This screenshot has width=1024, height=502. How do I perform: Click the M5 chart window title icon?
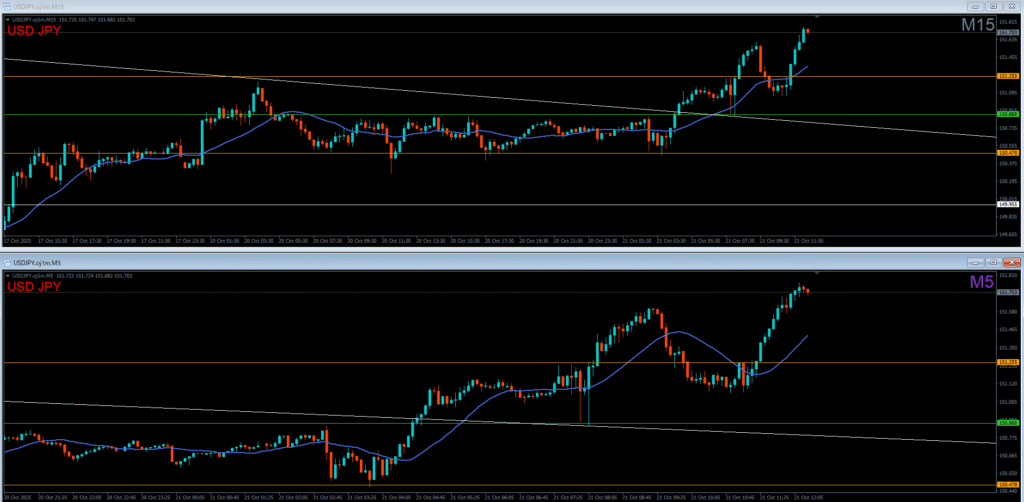[7, 261]
